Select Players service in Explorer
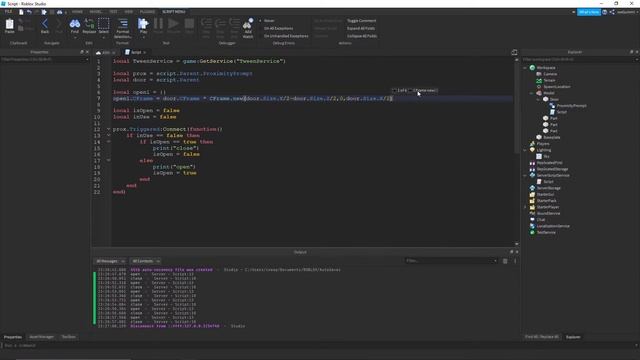 [x=542, y=144]
